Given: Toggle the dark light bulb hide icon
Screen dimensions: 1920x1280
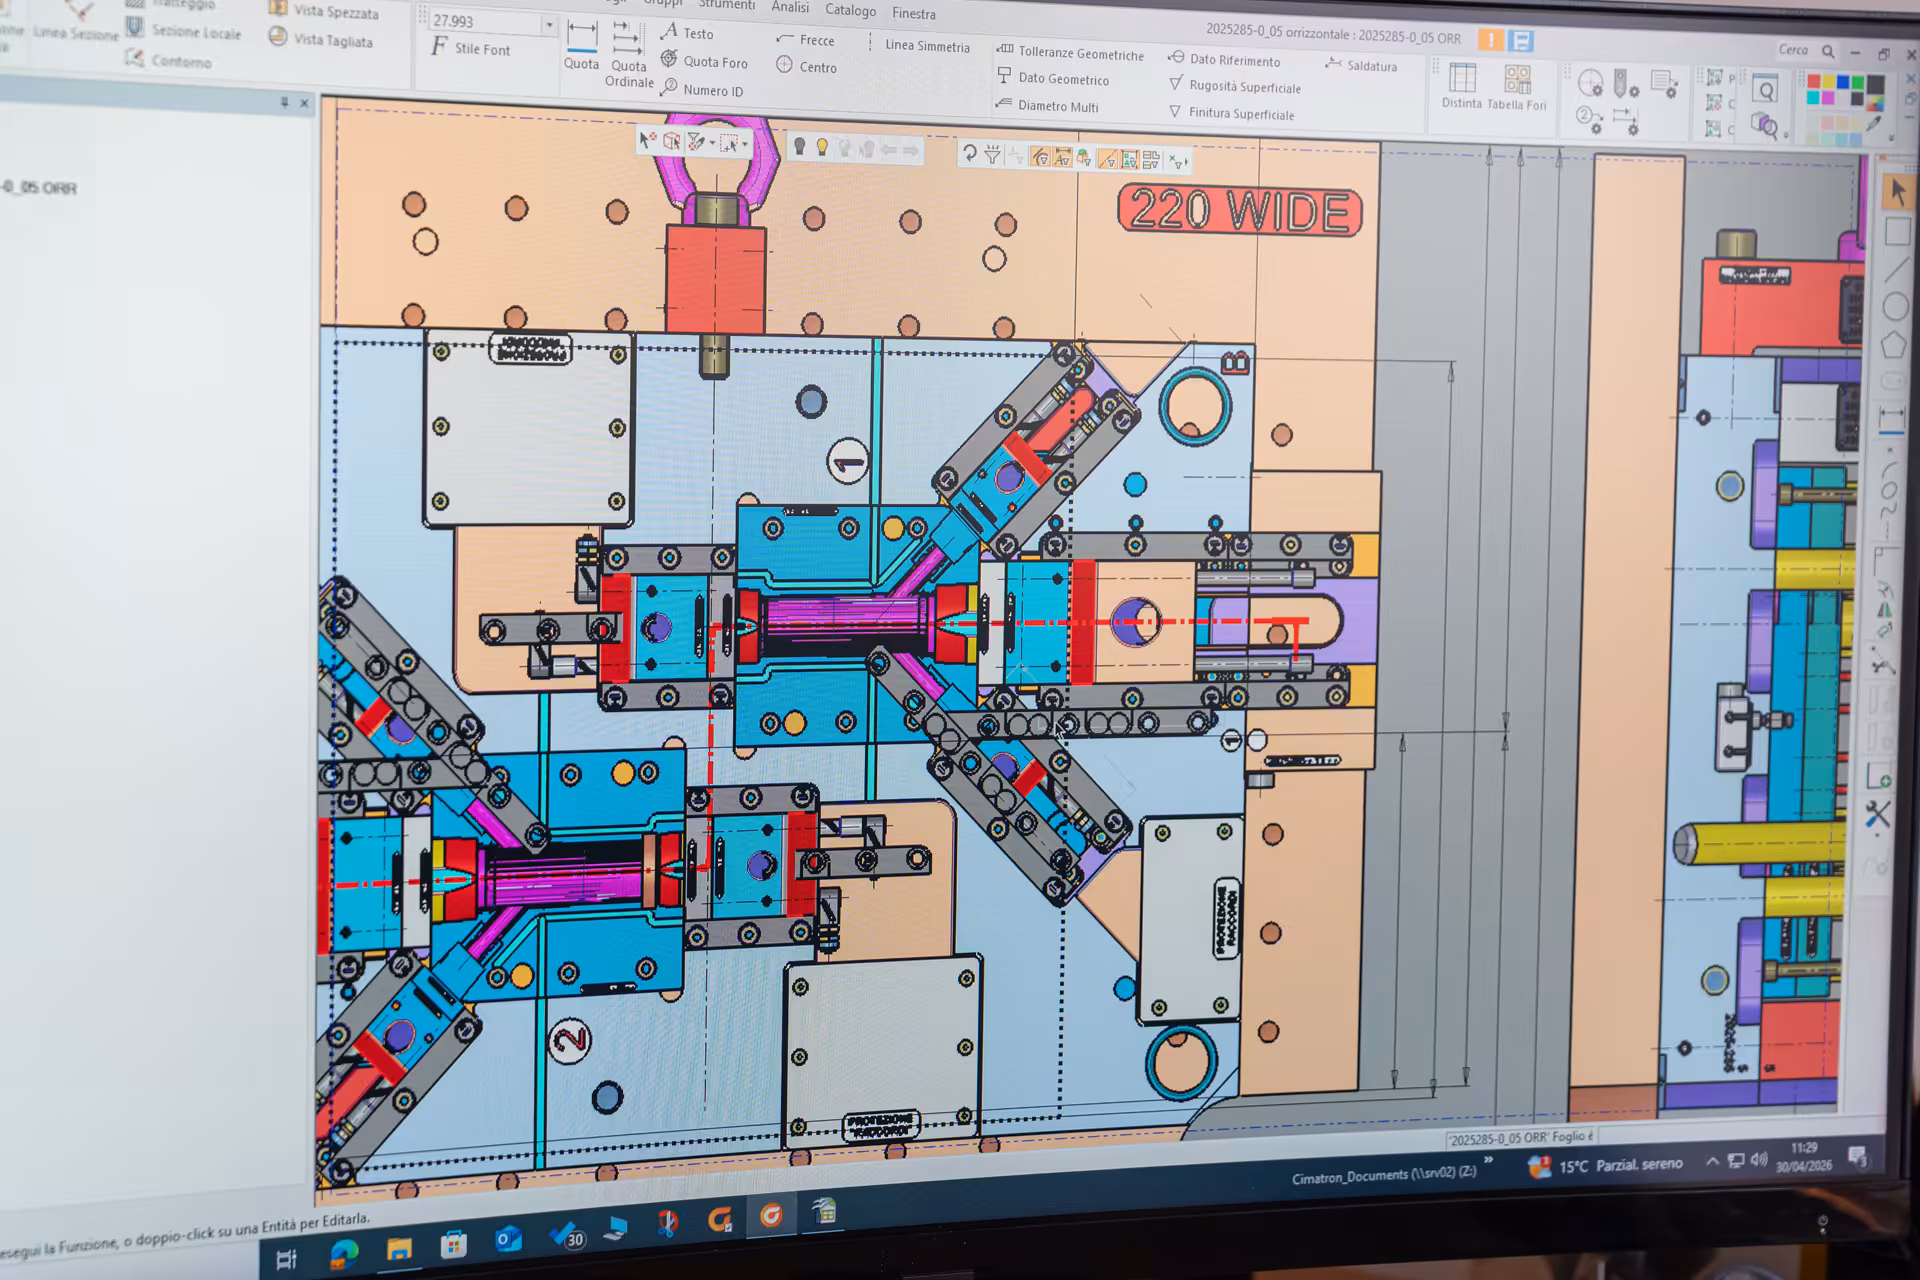Looking at the screenshot, I should (799, 147).
